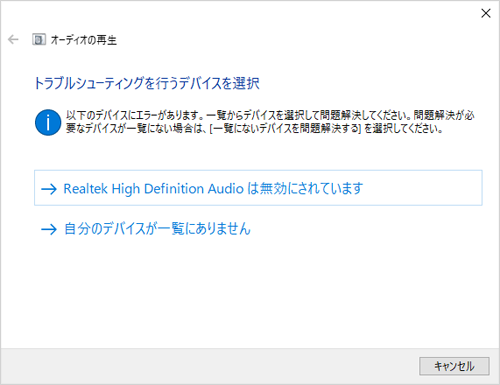Click the オーディオの再生 title text
This screenshot has height=385, width=500.
coord(84,40)
